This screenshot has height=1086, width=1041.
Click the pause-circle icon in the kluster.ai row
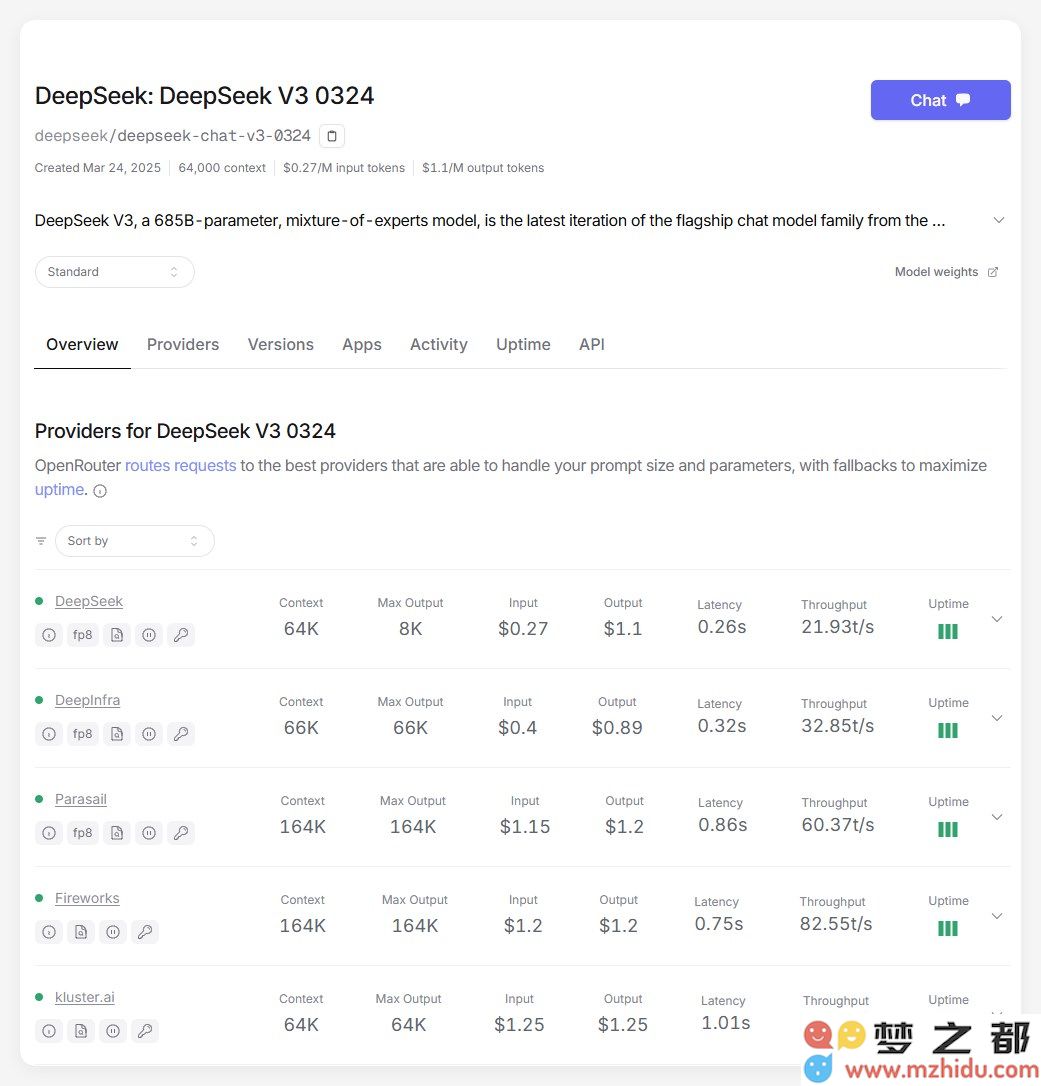coord(113,1031)
